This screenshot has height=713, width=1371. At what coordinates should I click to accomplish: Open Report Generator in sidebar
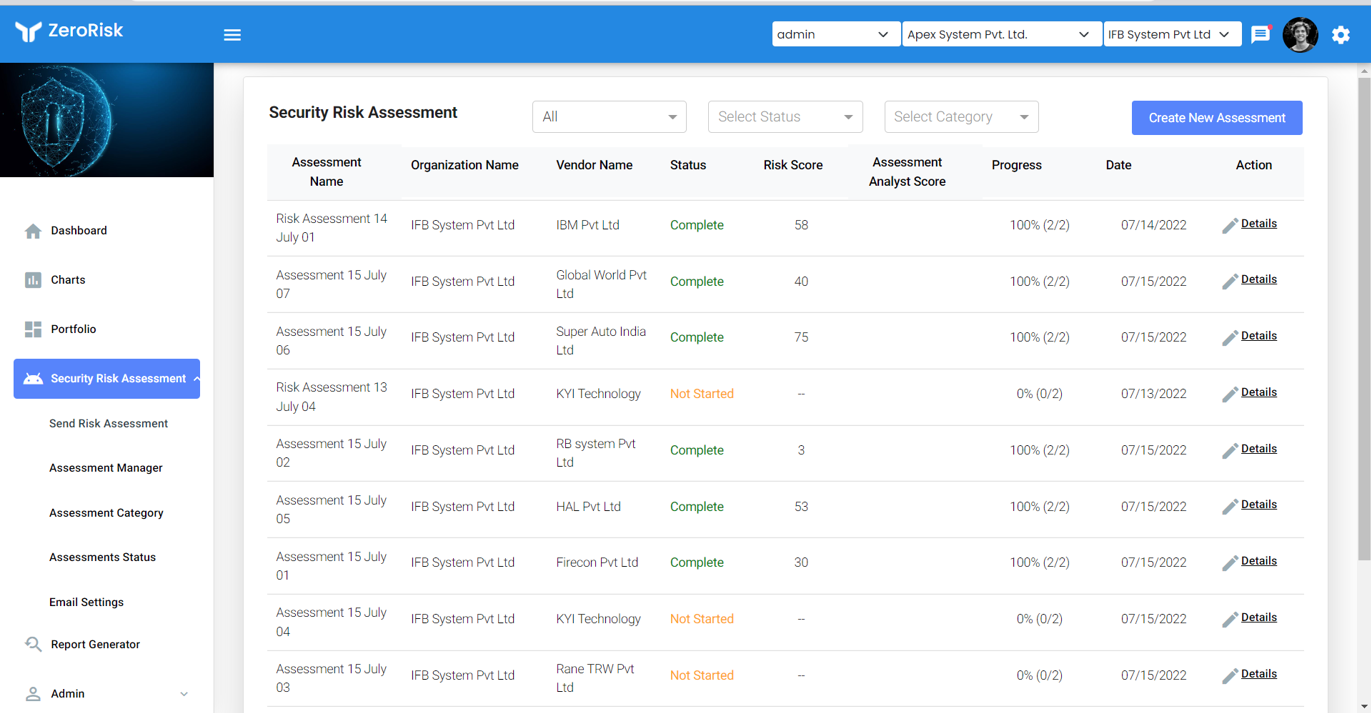click(95, 645)
